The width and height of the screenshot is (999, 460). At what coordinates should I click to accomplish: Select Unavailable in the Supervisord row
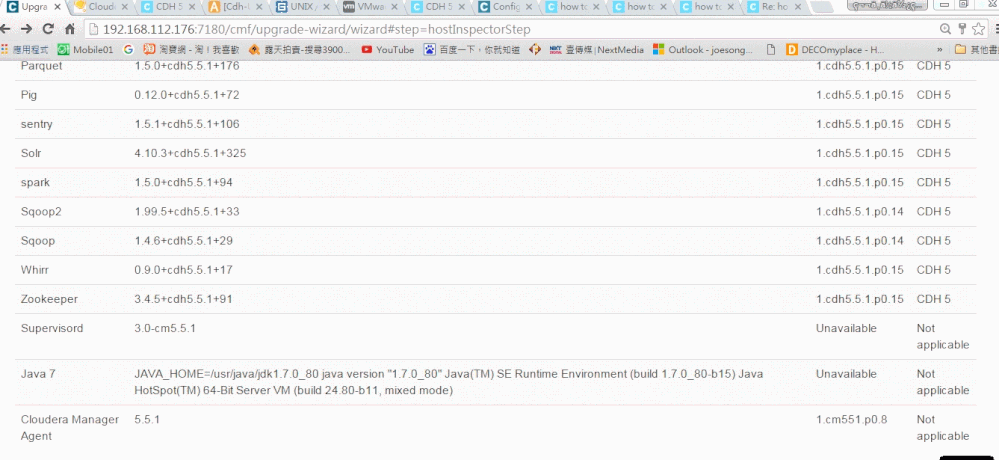coord(846,329)
